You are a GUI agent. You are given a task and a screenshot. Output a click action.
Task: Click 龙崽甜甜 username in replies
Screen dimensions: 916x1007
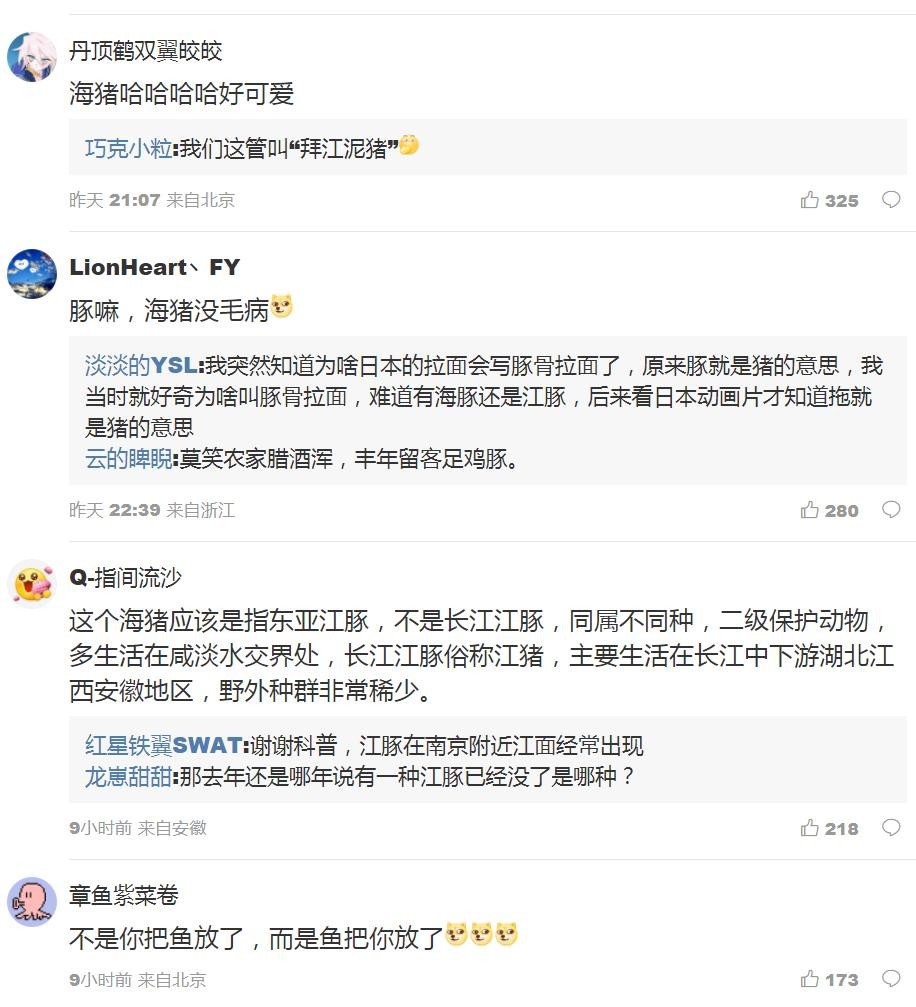tap(128, 777)
